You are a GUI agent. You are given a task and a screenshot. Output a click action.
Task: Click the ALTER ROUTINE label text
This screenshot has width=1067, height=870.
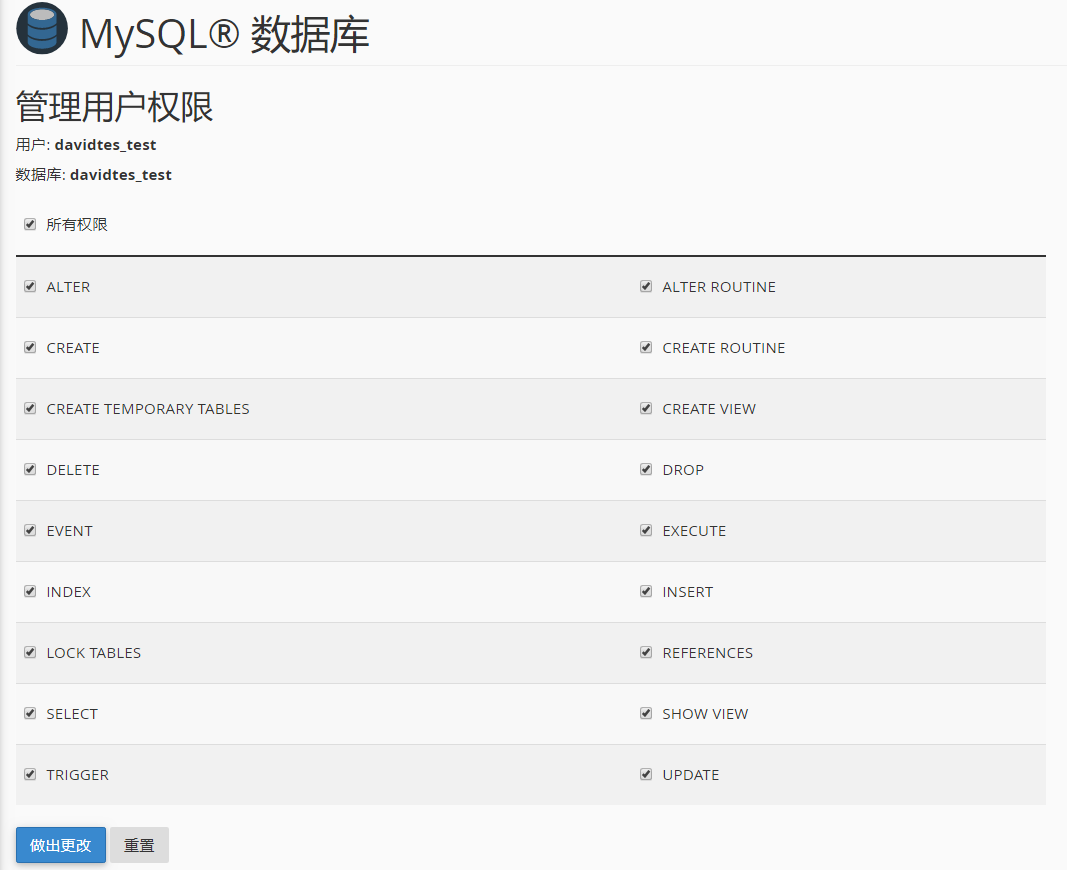tap(719, 287)
